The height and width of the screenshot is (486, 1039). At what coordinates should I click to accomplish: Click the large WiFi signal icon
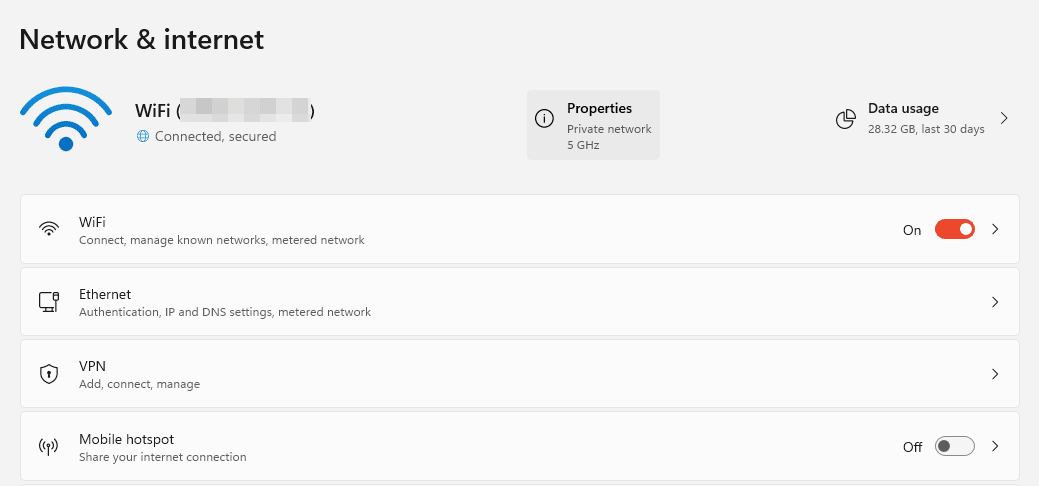click(x=65, y=119)
